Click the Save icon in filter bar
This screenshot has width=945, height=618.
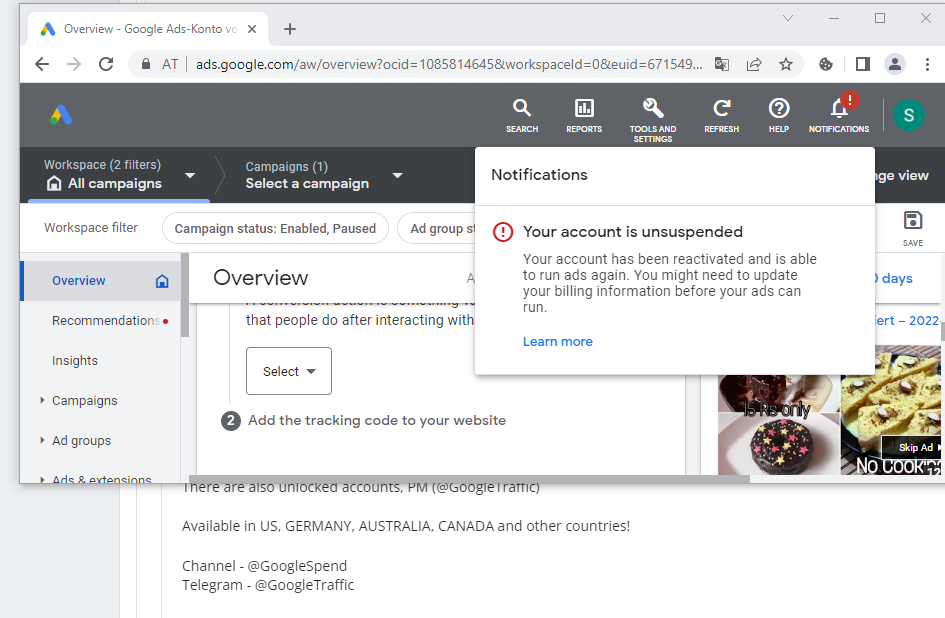pos(912,229)
